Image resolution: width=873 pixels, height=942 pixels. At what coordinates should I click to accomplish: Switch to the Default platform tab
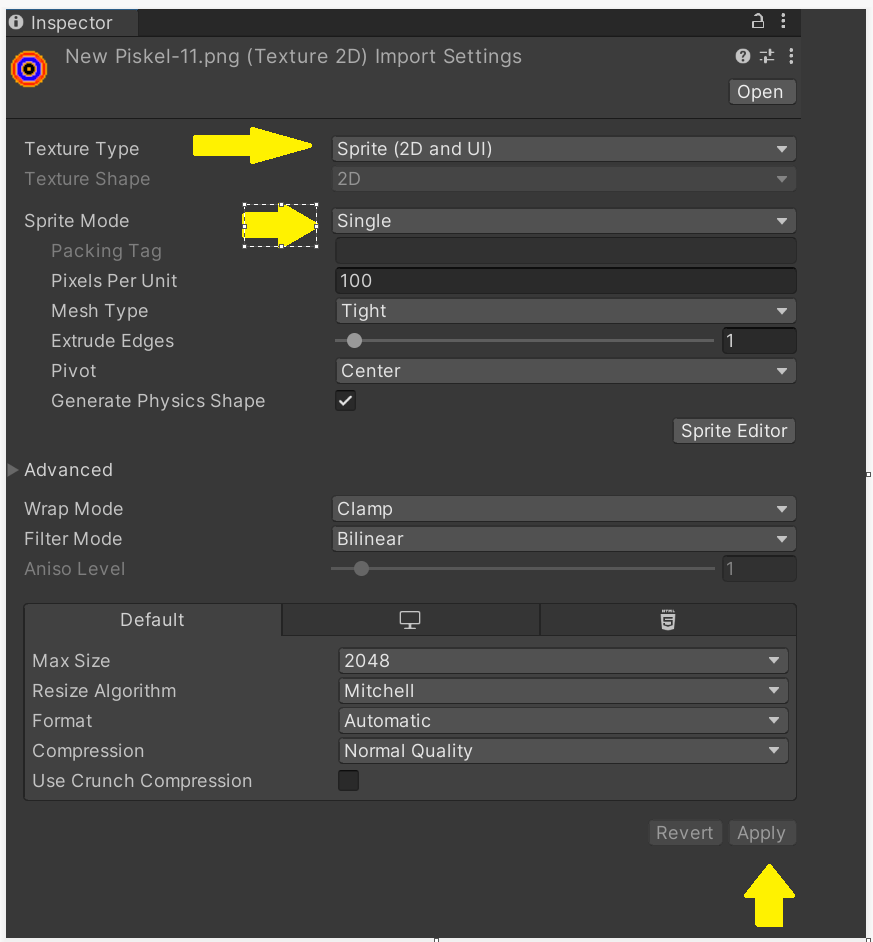(x=152, y=619)
